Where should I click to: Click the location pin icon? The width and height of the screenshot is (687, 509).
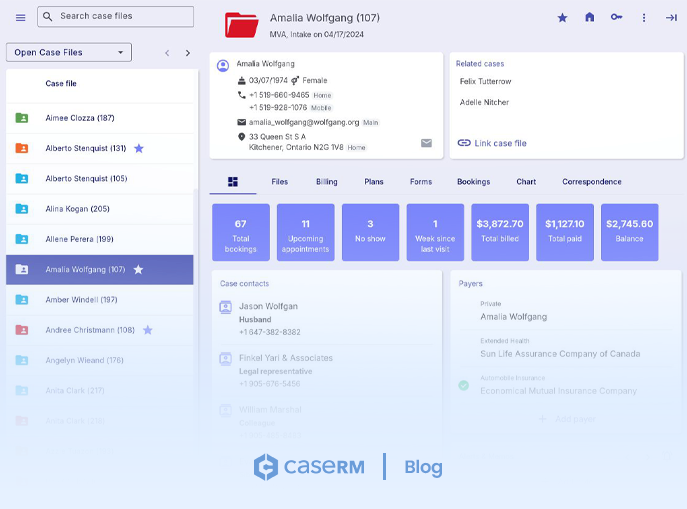[241, 137]
